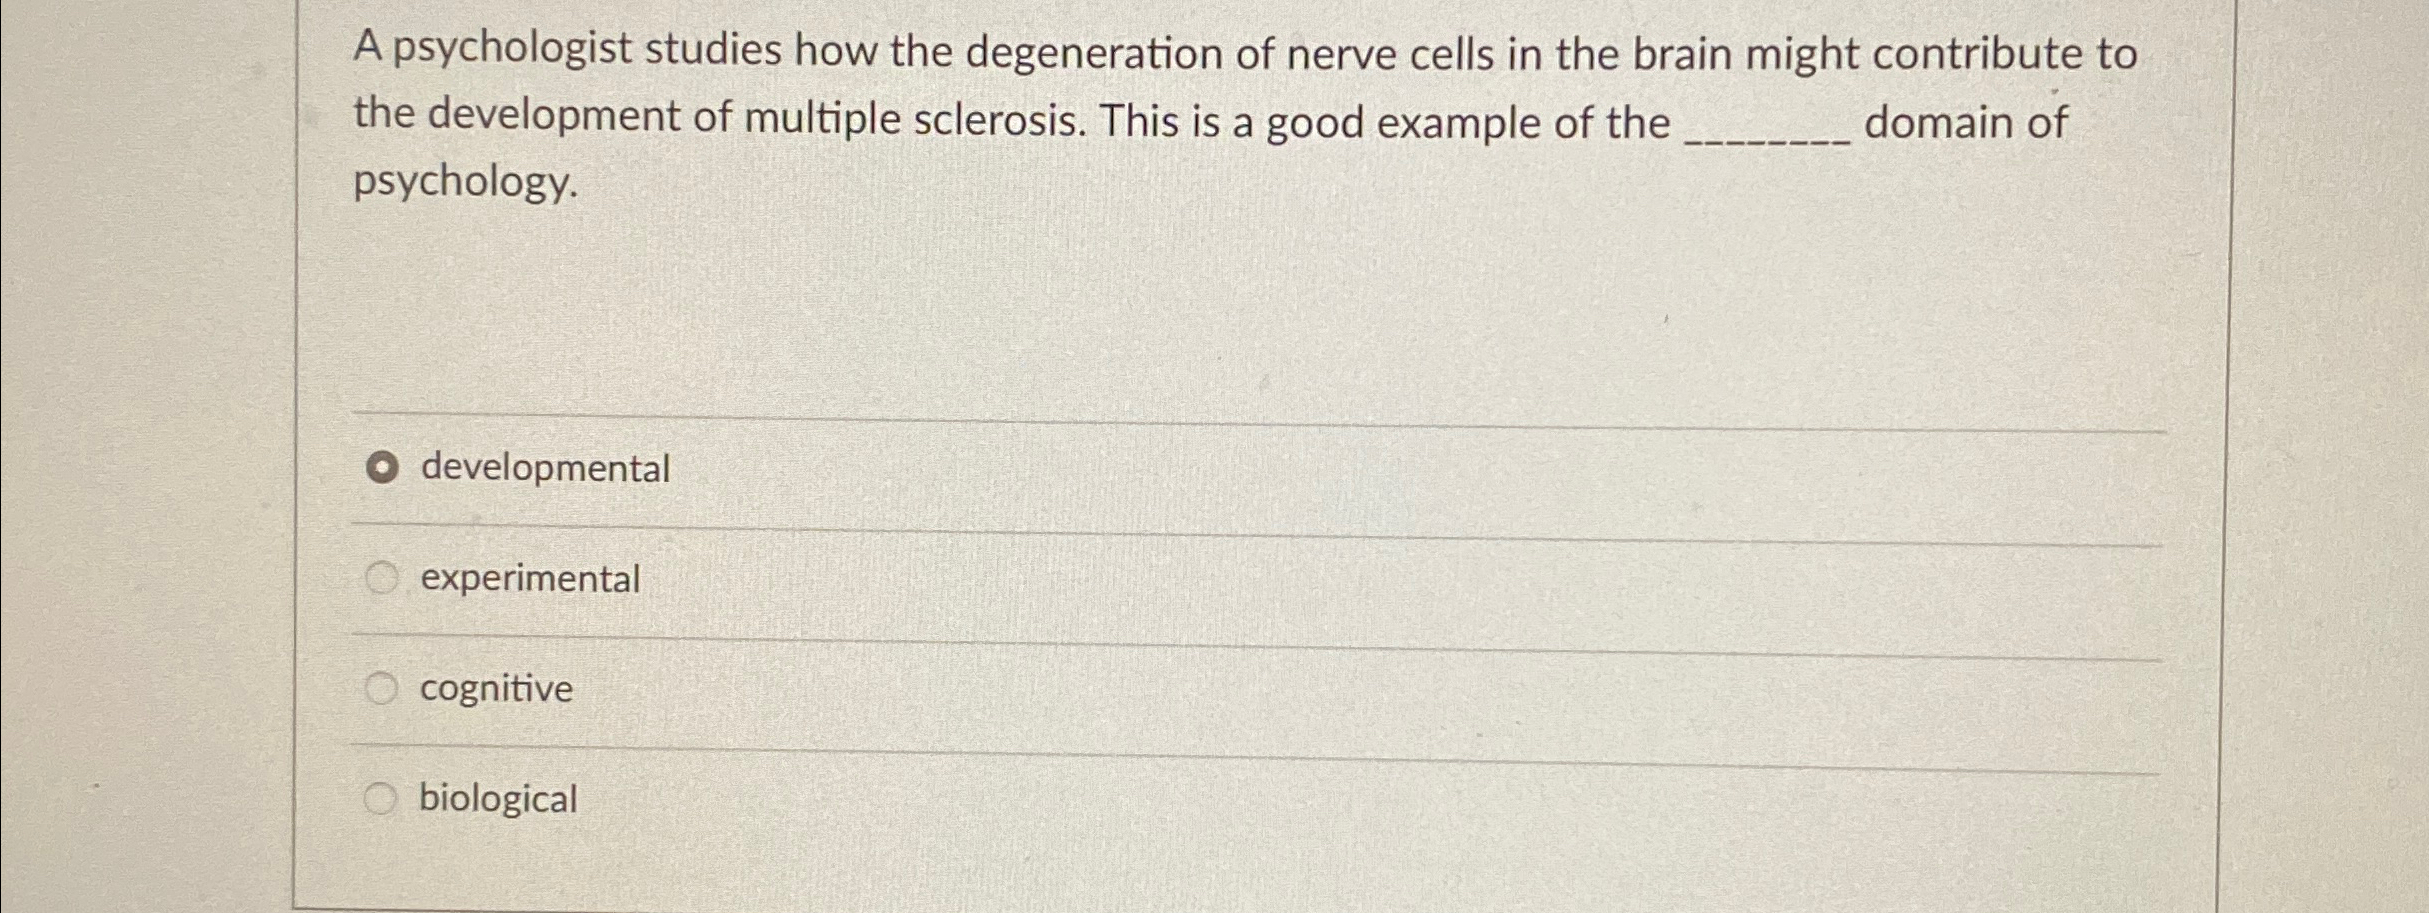Click the filled radio indicator next to developmental
Viewport: 2429px width, 913px height.
click(383, 467)
